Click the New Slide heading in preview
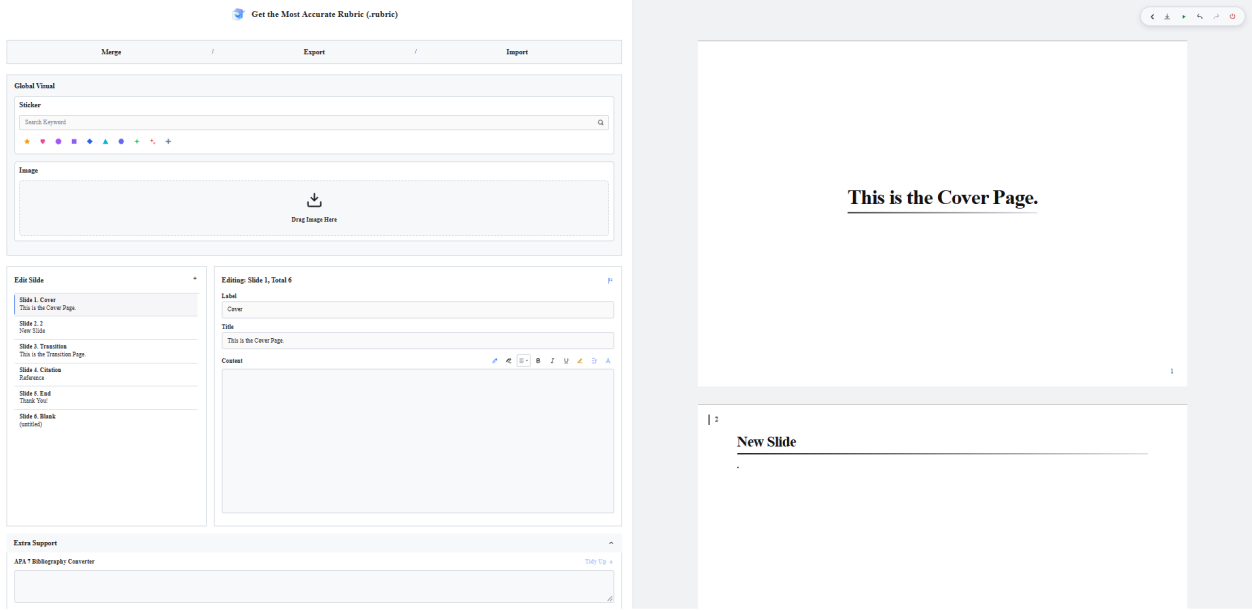The width and height of the screenshot is (1252, 610). click(766, 442)
